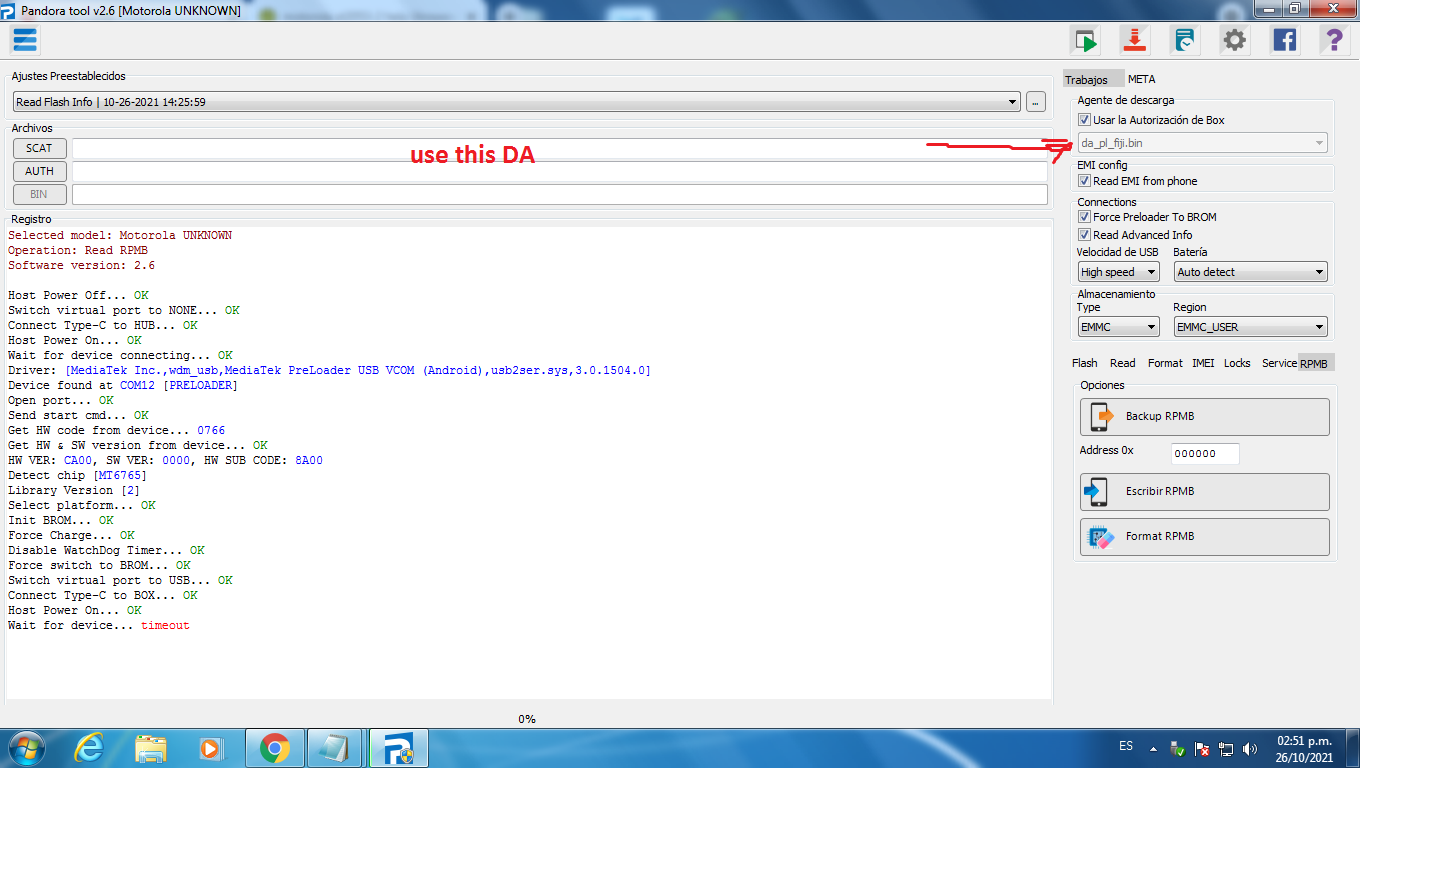
Task: Click the 0% progress bar
Action: coord(527,719)
